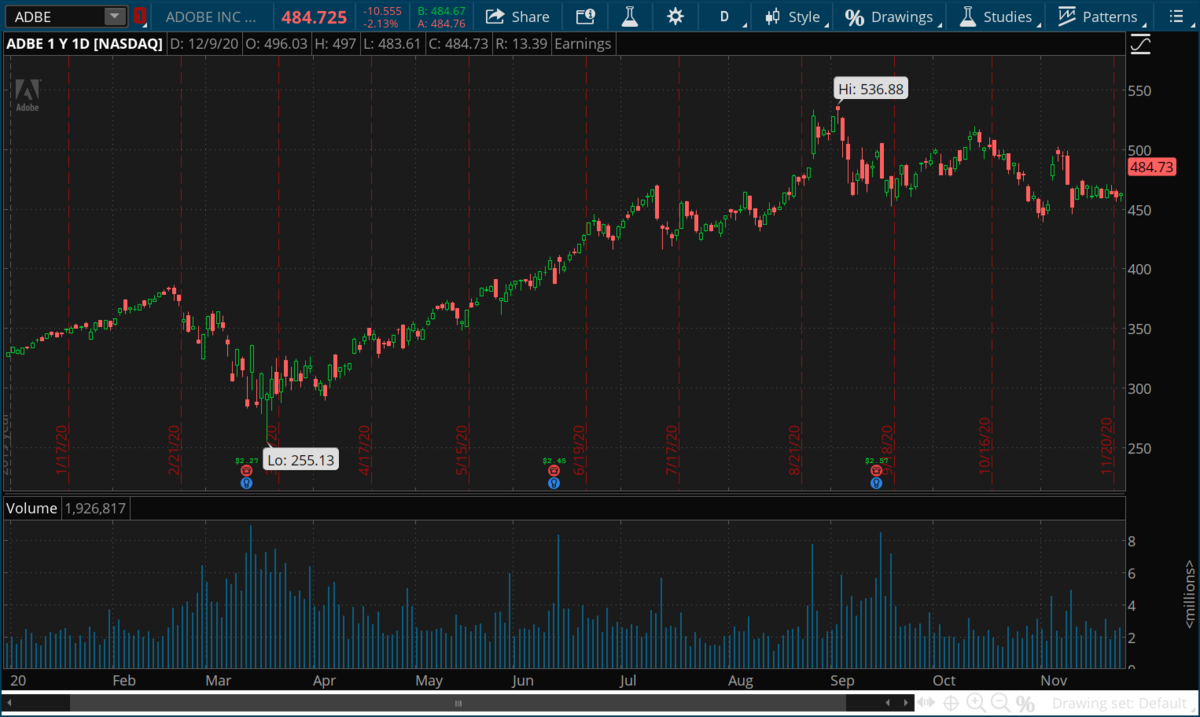Click the 1/17/20 expiration date marker
The width and height of the screenshot is (1200, 717).
click(62, 450)
